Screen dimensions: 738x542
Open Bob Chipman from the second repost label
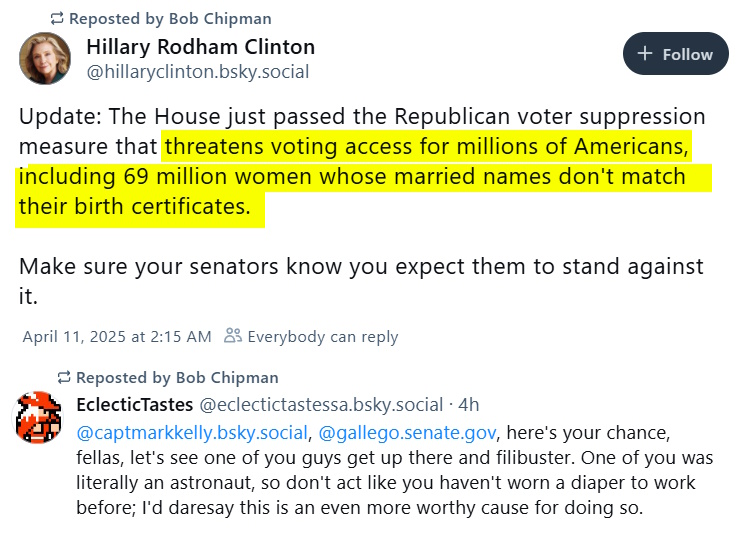(x=230, y=378)
